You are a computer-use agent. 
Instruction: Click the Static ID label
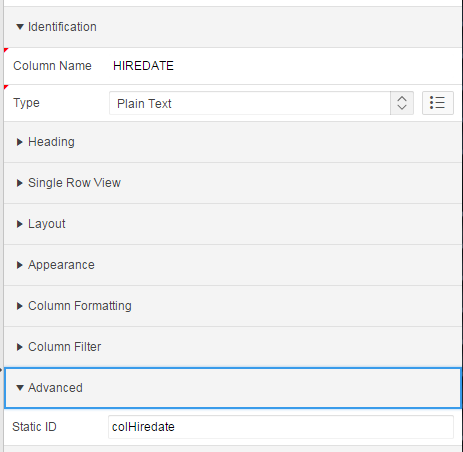(x=34, y=427)
